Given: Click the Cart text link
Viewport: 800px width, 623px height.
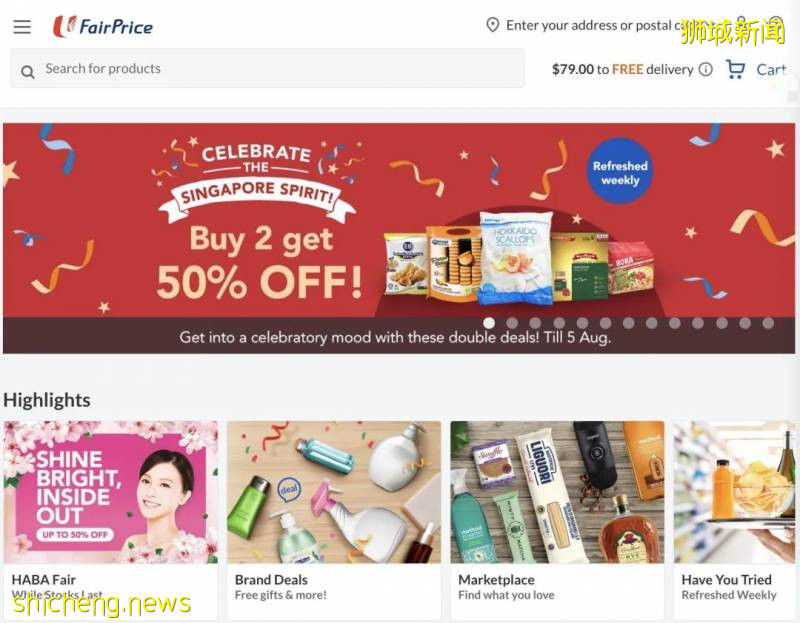Looking at the screenshot, I should click(x=771, y=69).
